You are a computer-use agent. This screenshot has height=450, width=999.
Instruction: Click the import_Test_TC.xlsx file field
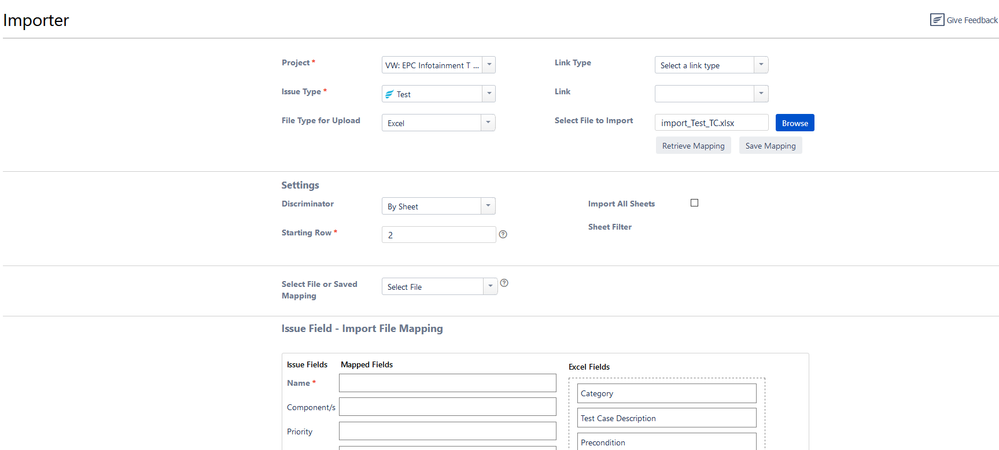pyautogui.click(x=712, y=122)
